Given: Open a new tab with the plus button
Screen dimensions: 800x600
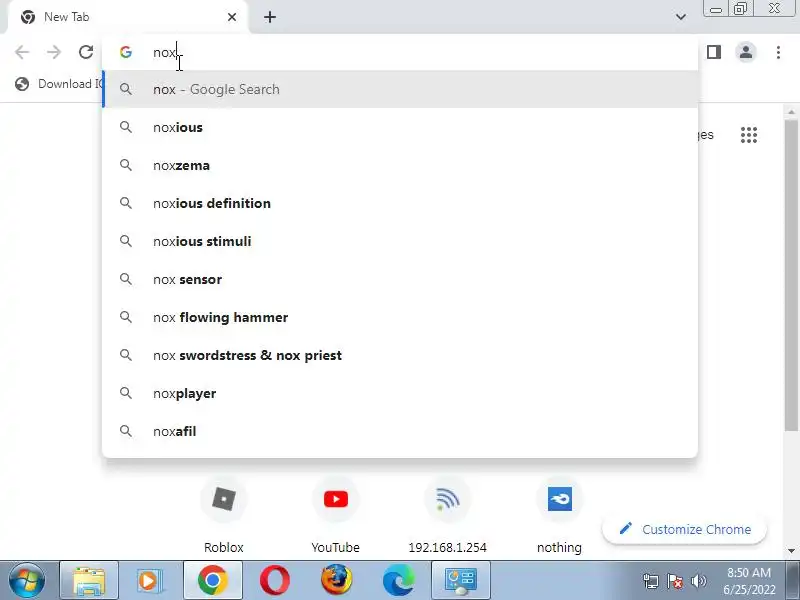Looking at the screenshot, I should coord(270,17).
